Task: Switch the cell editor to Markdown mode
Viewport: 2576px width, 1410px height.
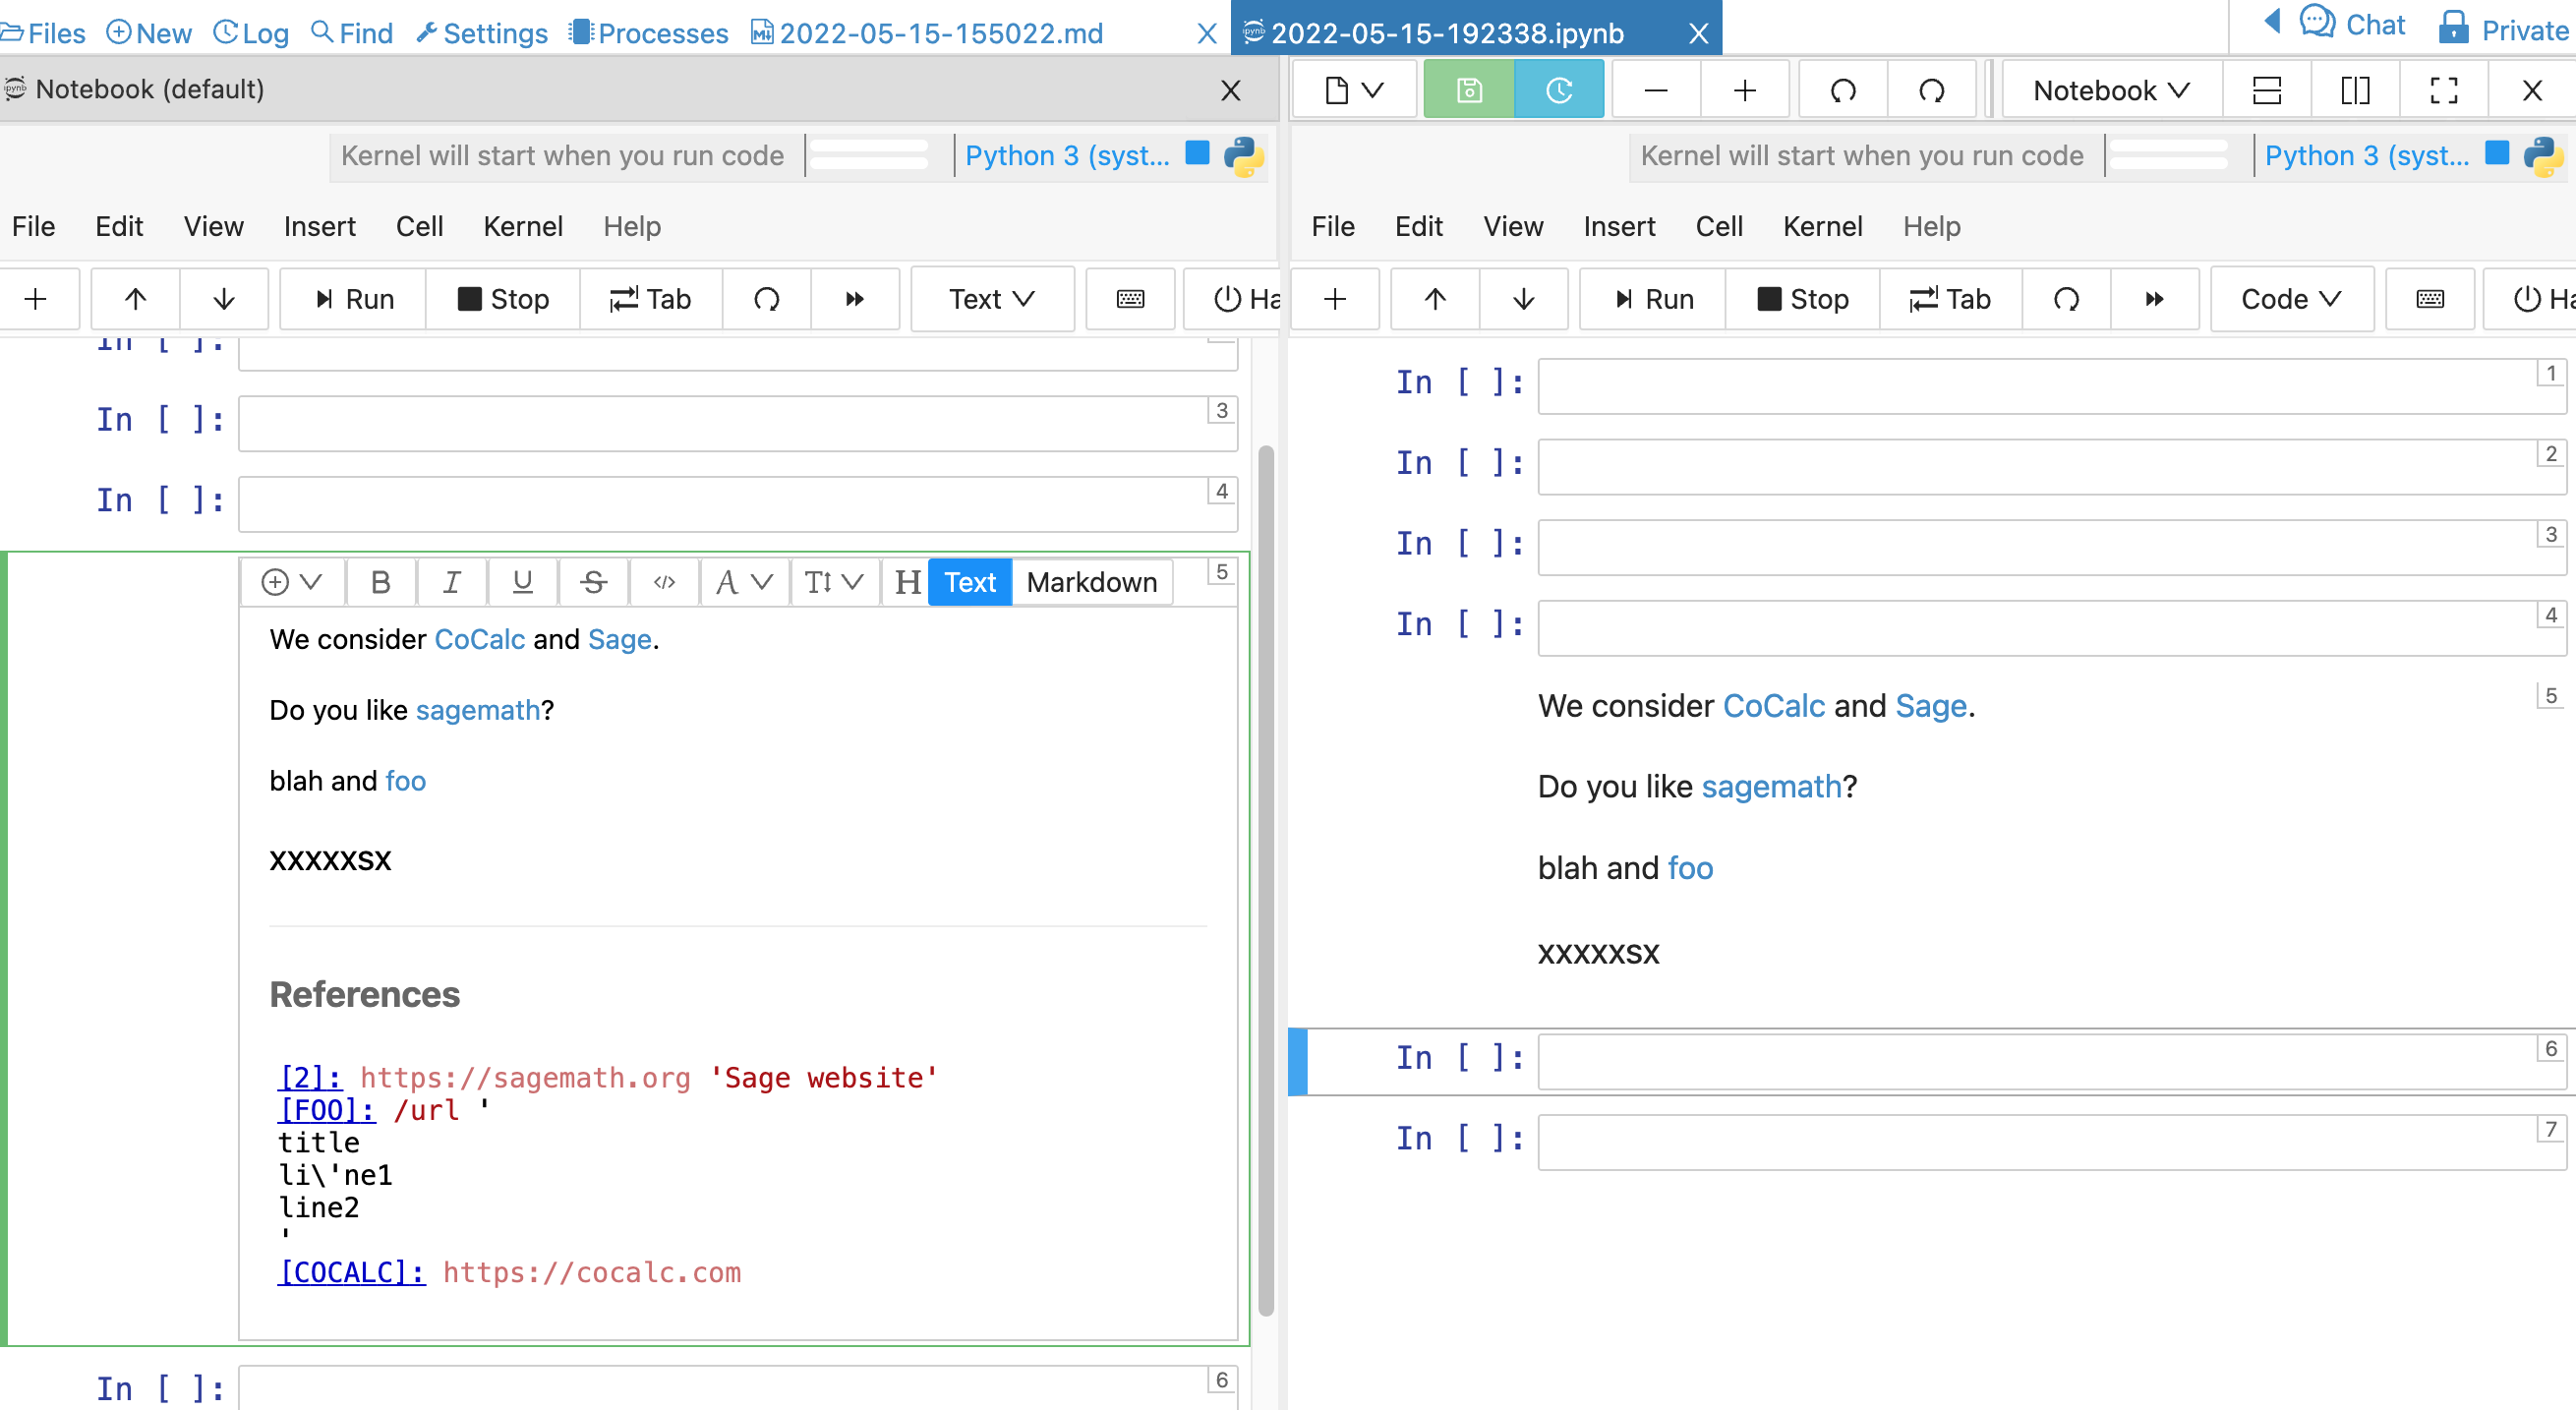Action: click(1091, 582)
